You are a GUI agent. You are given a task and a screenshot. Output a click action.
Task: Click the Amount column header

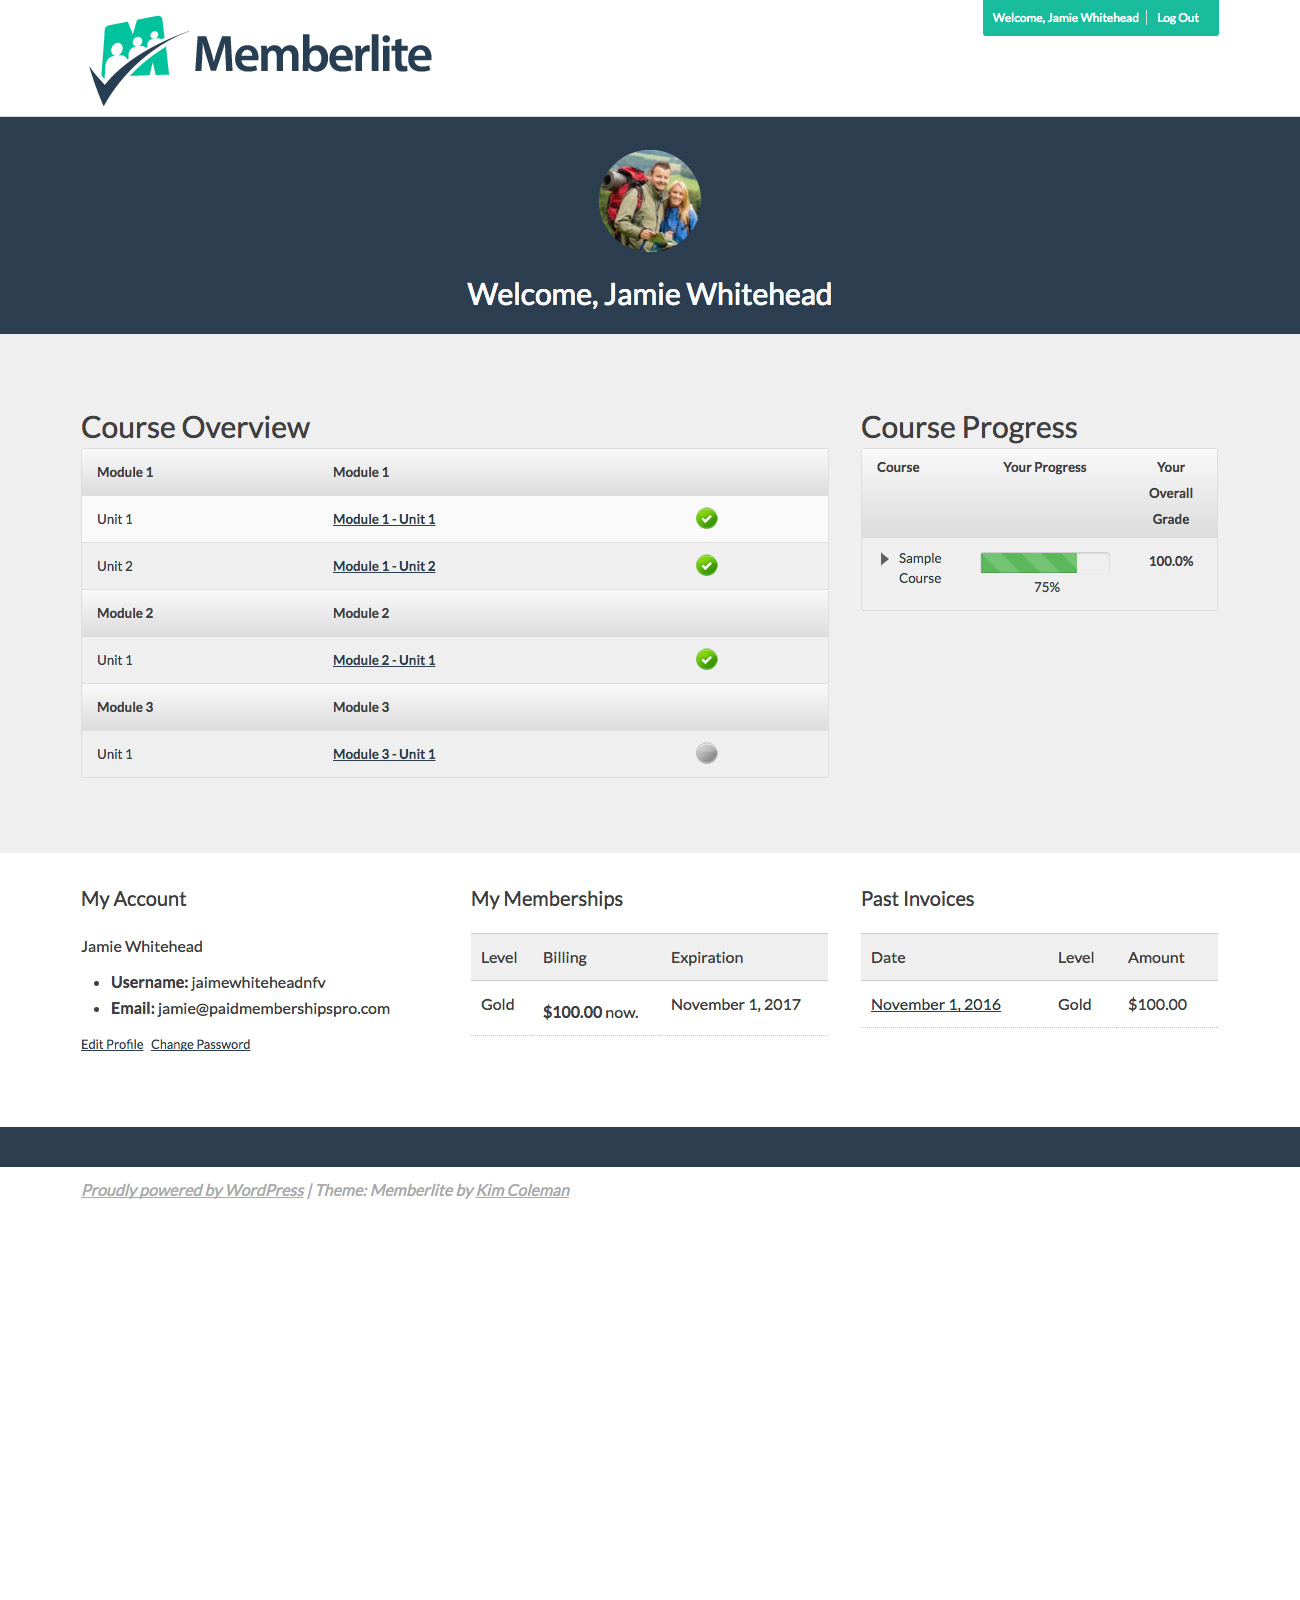[x=1156, y=957]
